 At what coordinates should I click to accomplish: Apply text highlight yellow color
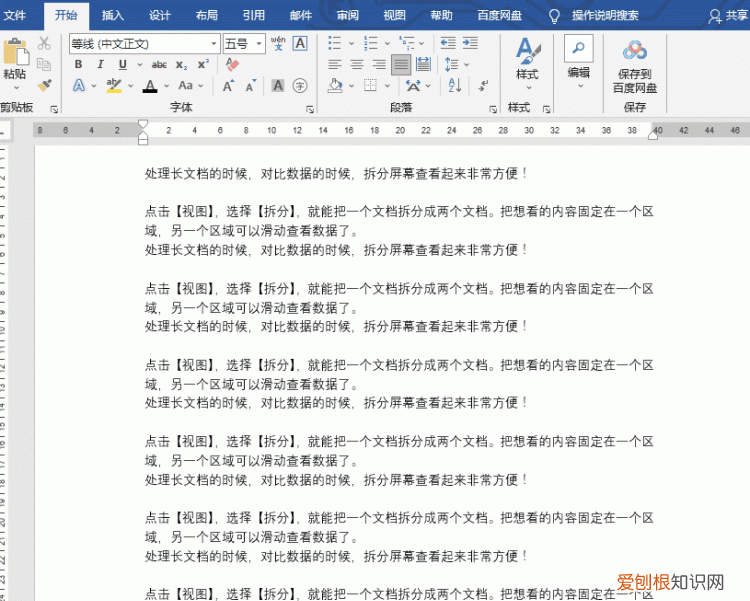click(114, 86)
